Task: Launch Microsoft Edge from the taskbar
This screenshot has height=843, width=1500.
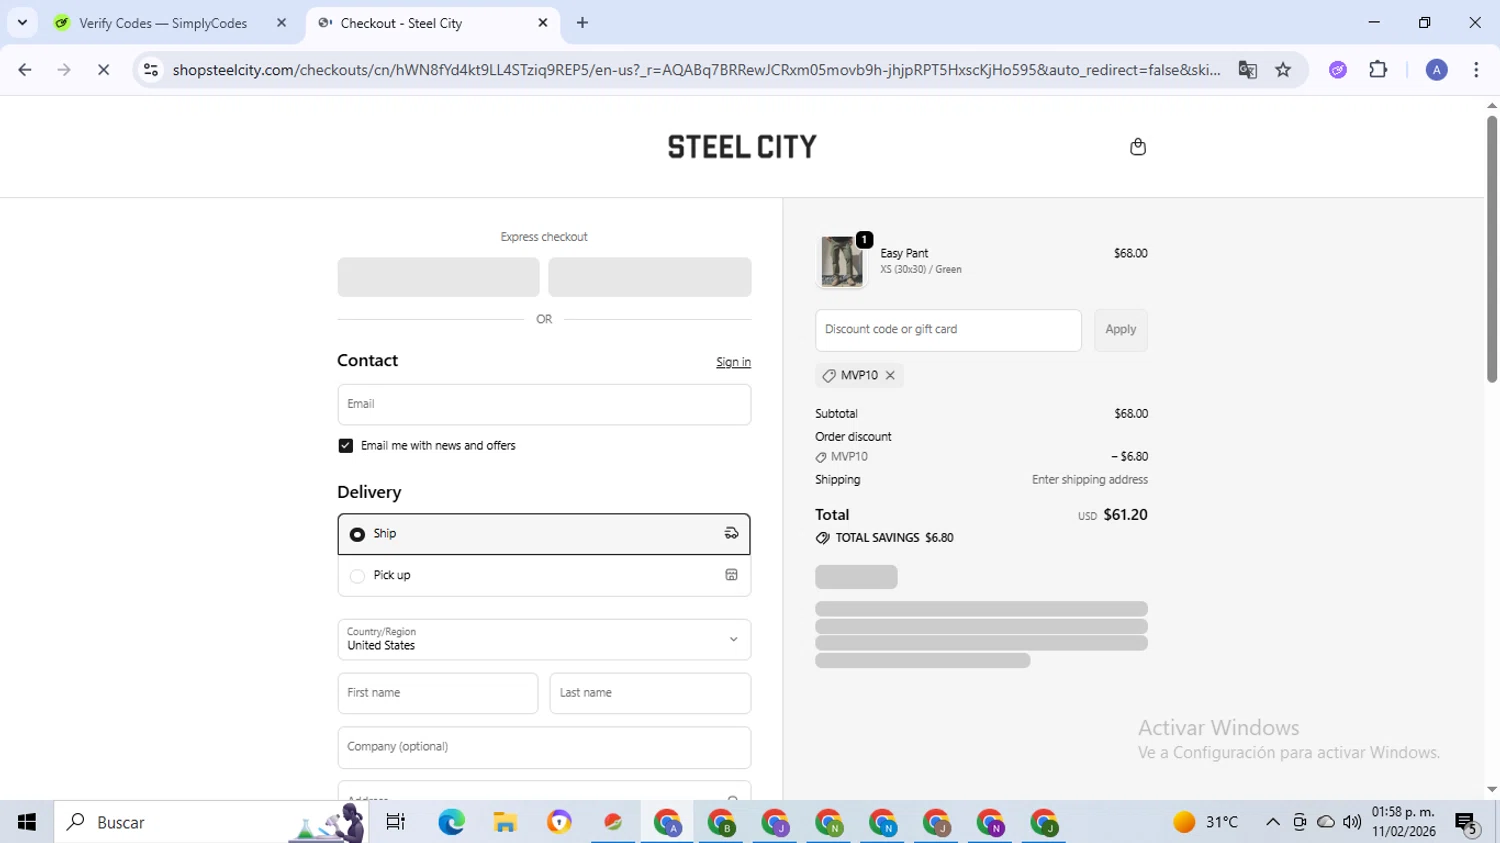Action: point(451,822)
